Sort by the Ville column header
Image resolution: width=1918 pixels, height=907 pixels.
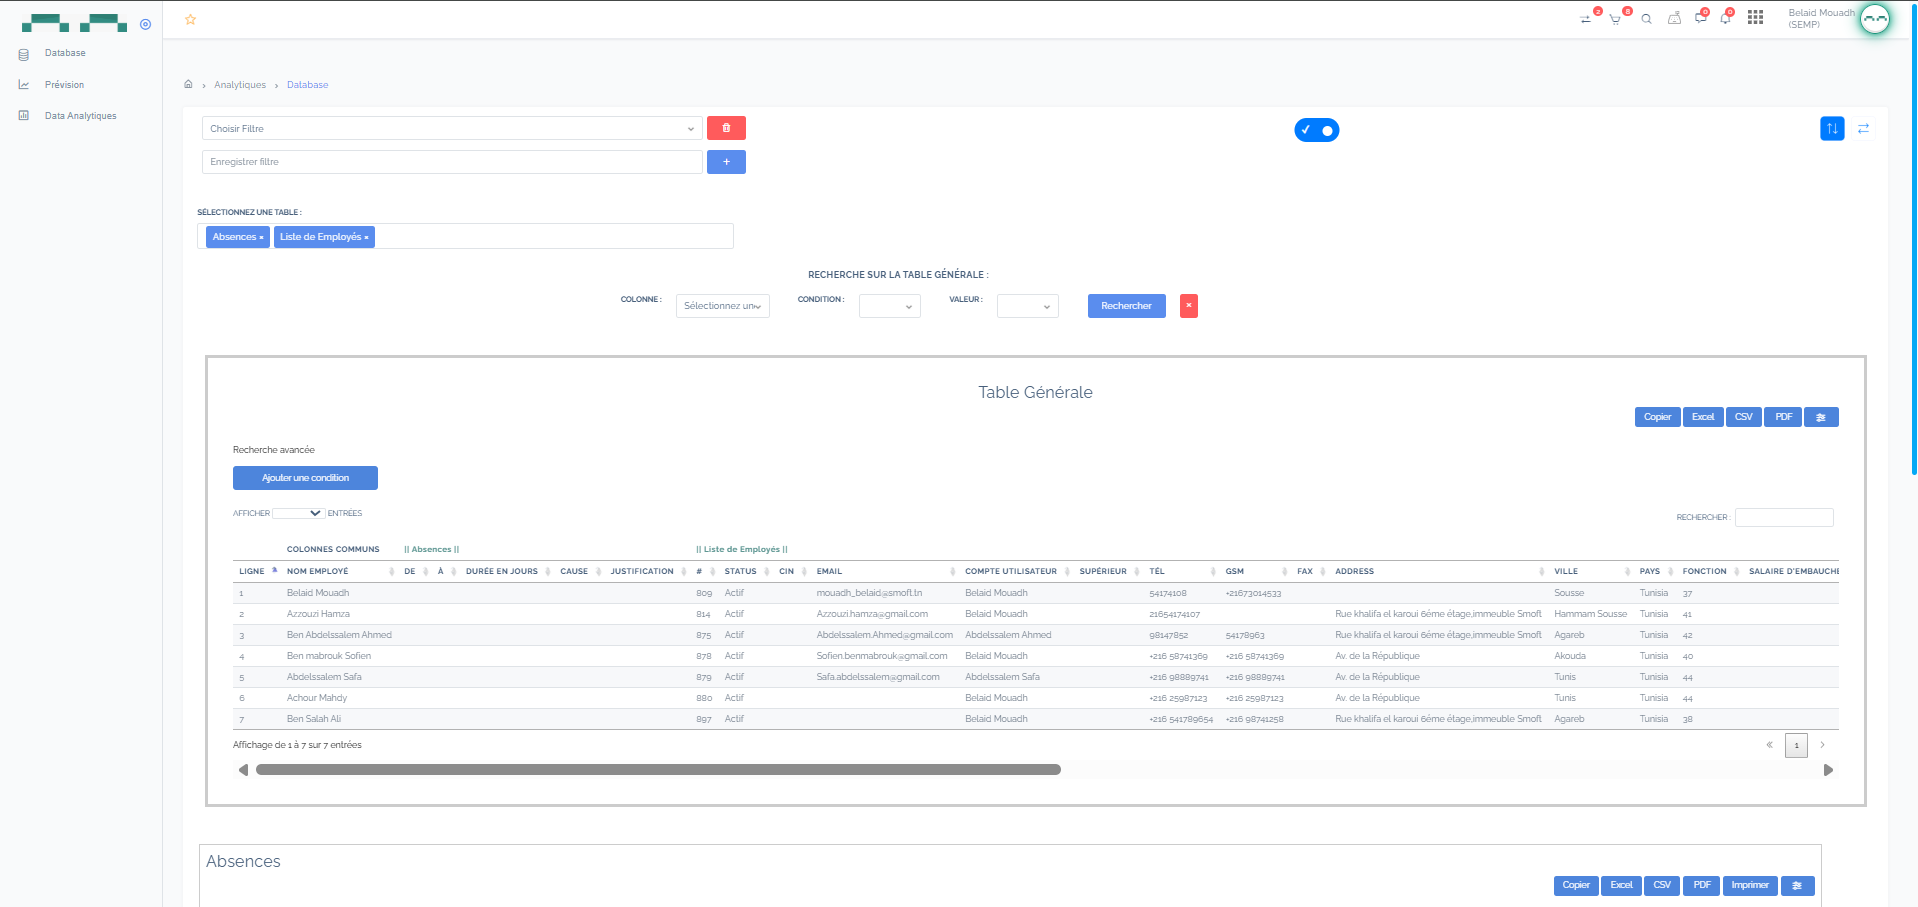[1591, 571]
